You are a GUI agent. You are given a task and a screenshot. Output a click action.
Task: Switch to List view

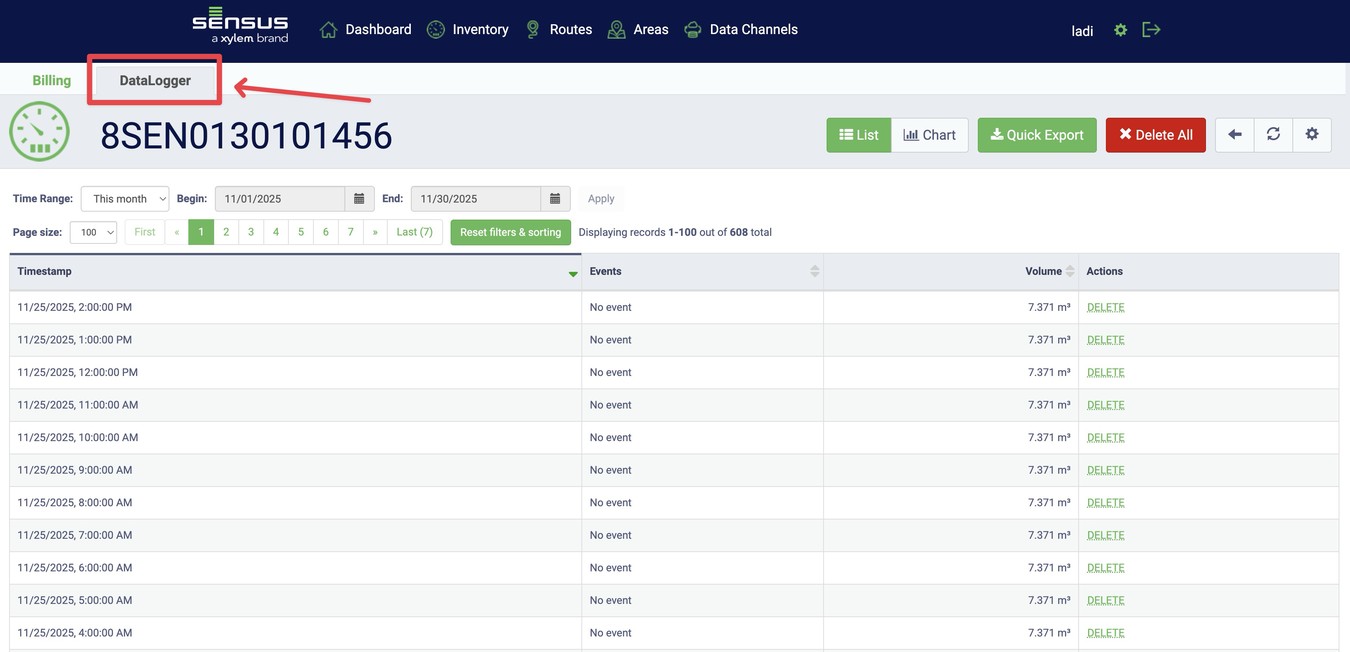click(x=858, y=135)
